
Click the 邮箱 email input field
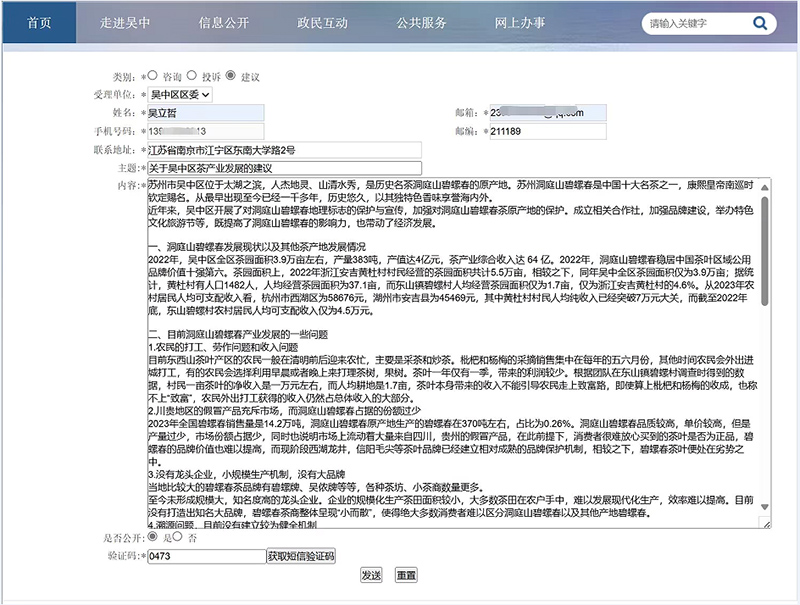click(x=548, y=113)
